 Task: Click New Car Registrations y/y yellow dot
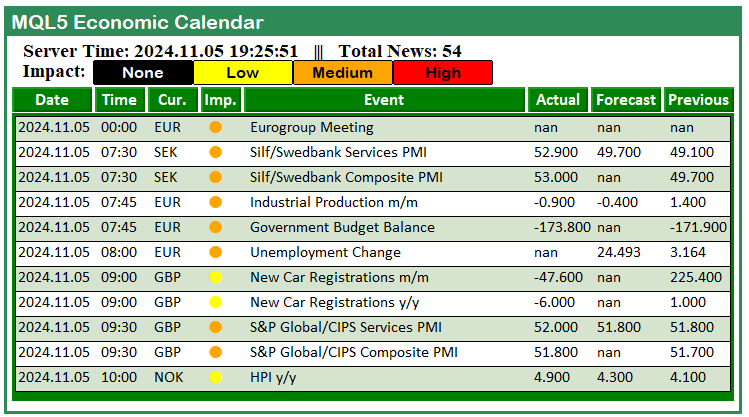(215, 303)
